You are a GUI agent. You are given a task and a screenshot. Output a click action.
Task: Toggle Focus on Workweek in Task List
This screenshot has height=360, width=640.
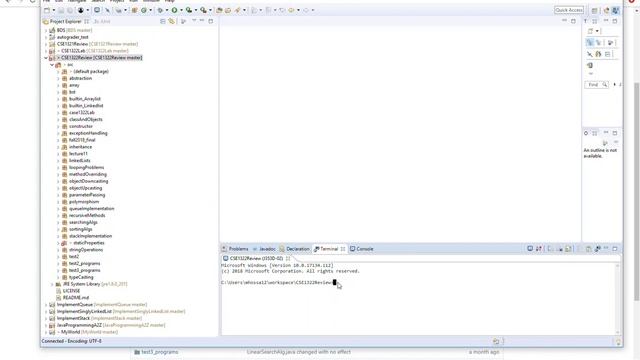click(x=611, y=42)
